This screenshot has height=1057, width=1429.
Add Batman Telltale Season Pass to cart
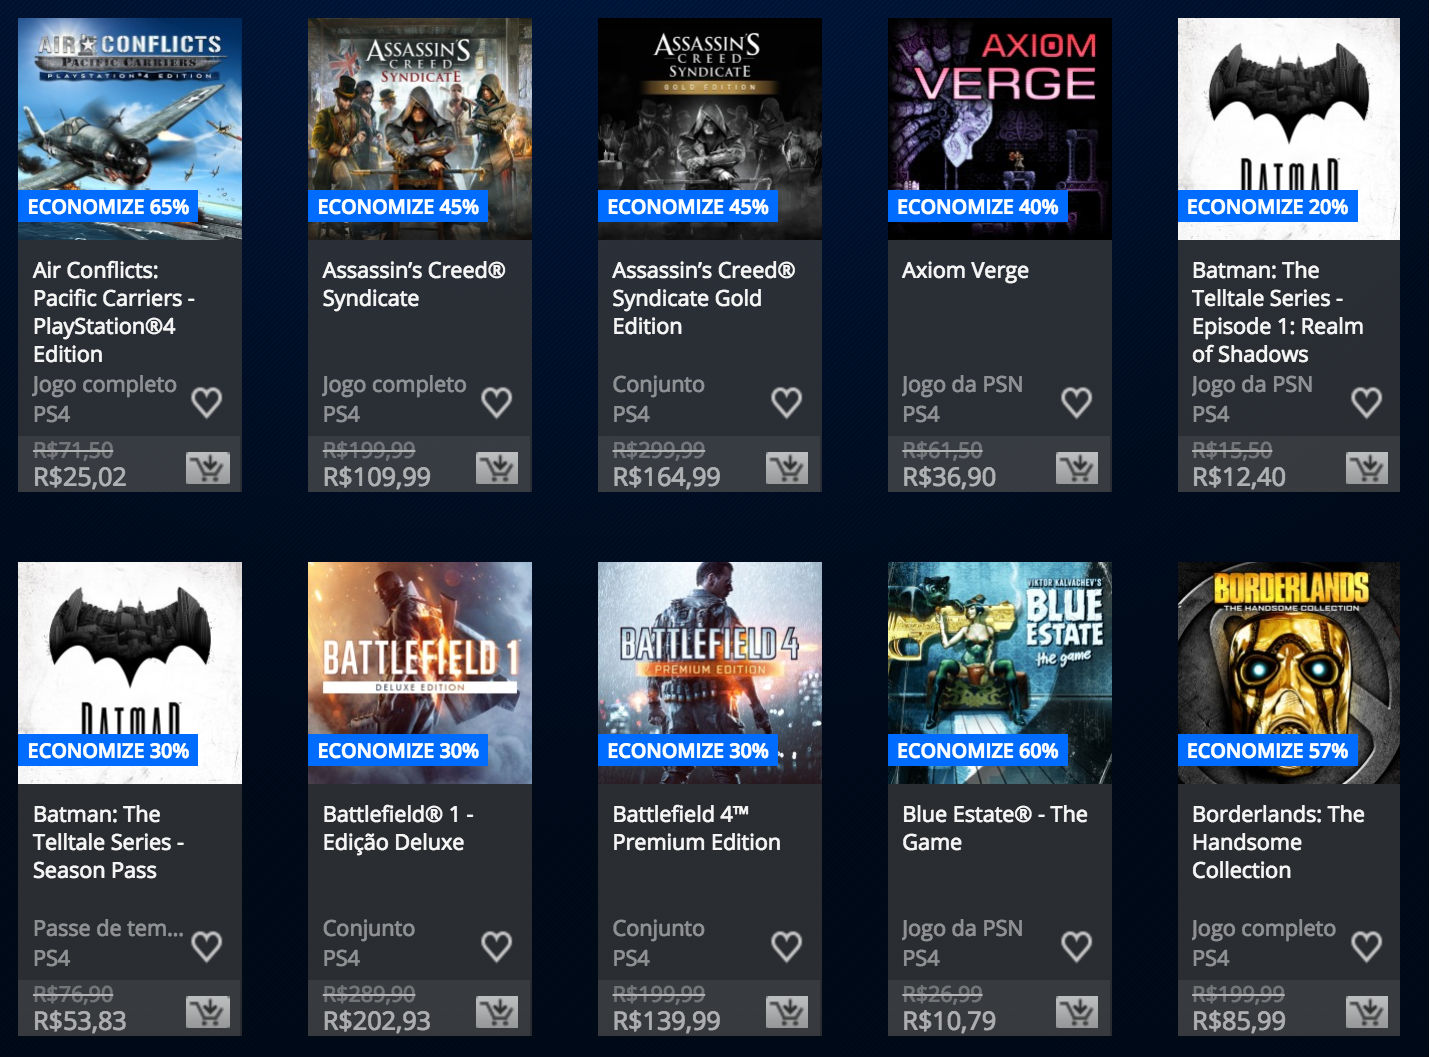coord(208,1012)
